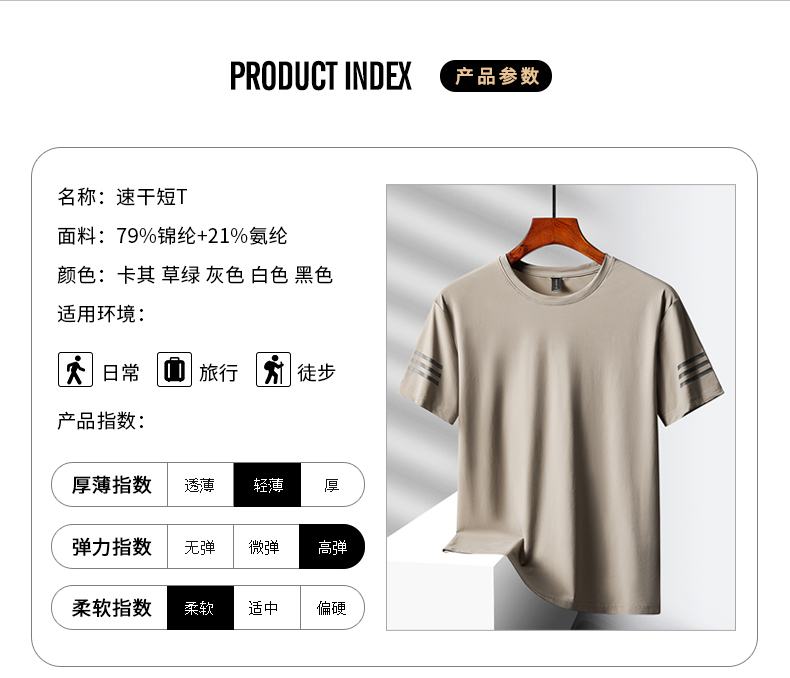
Task: Click the 弹力指数 label
Action: (x=111, y=547)
